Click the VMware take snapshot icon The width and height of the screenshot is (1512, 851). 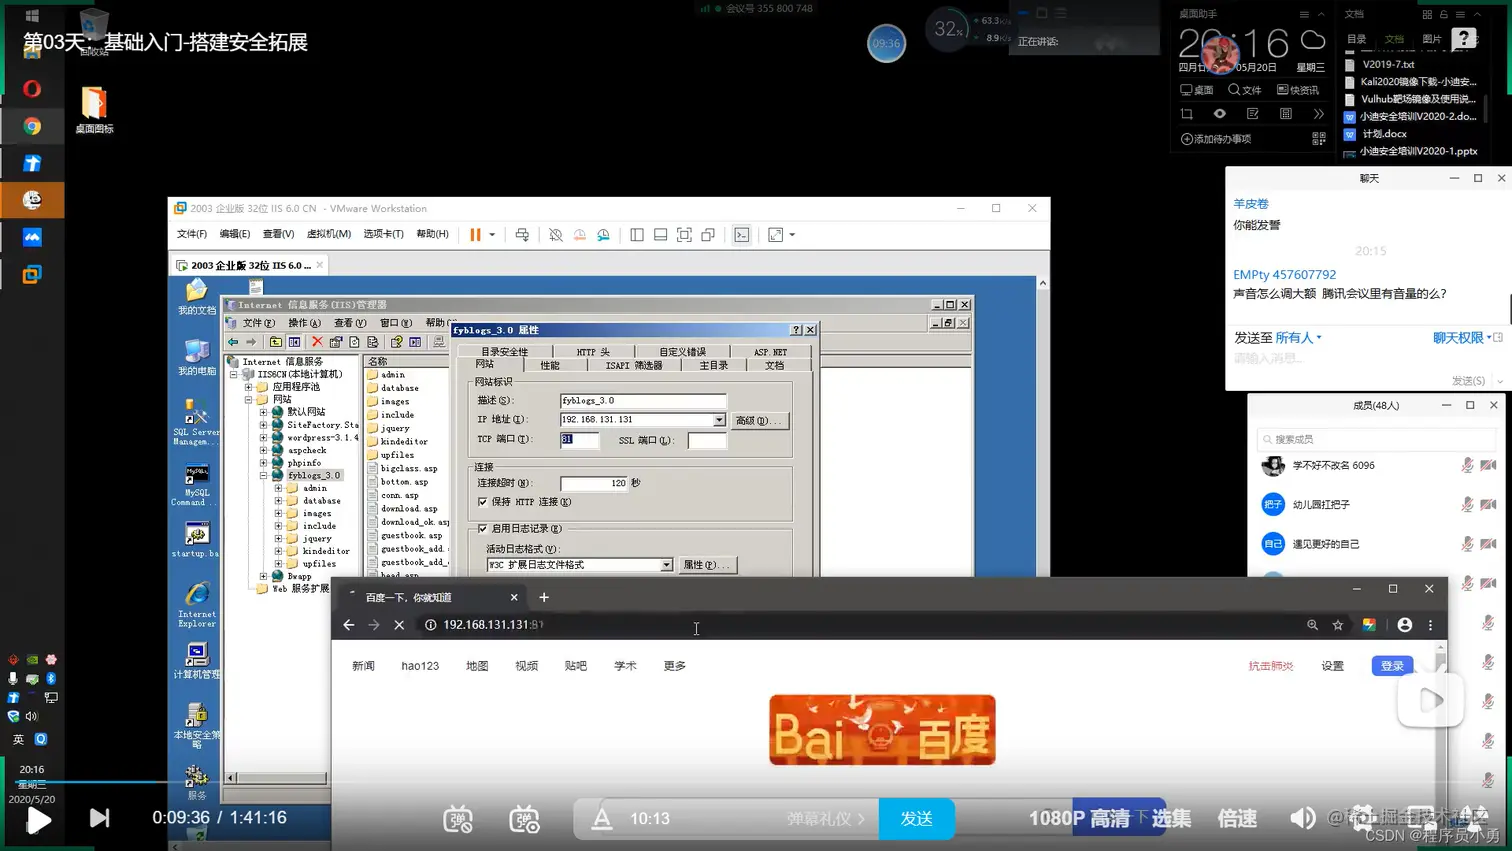coord(556,235)
